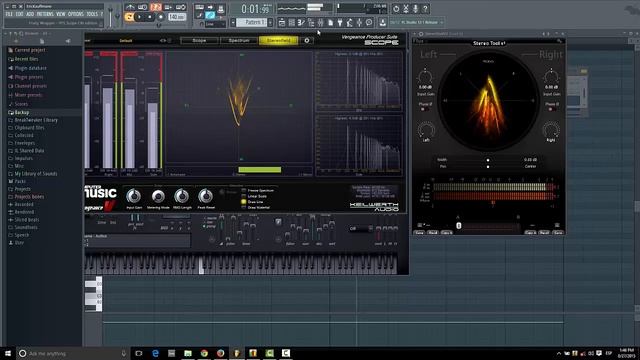The image size is (640, 360).
Task: Click the left Recall button in Stereo Tool
Action: click(x=433, y=232)
